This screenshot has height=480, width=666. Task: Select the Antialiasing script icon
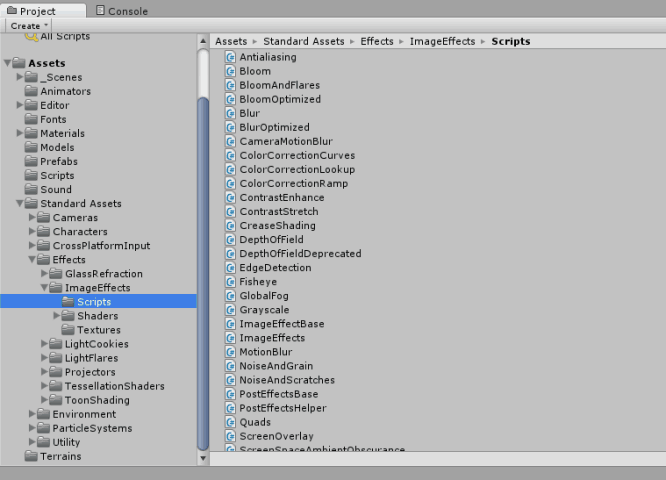[231, 57]
